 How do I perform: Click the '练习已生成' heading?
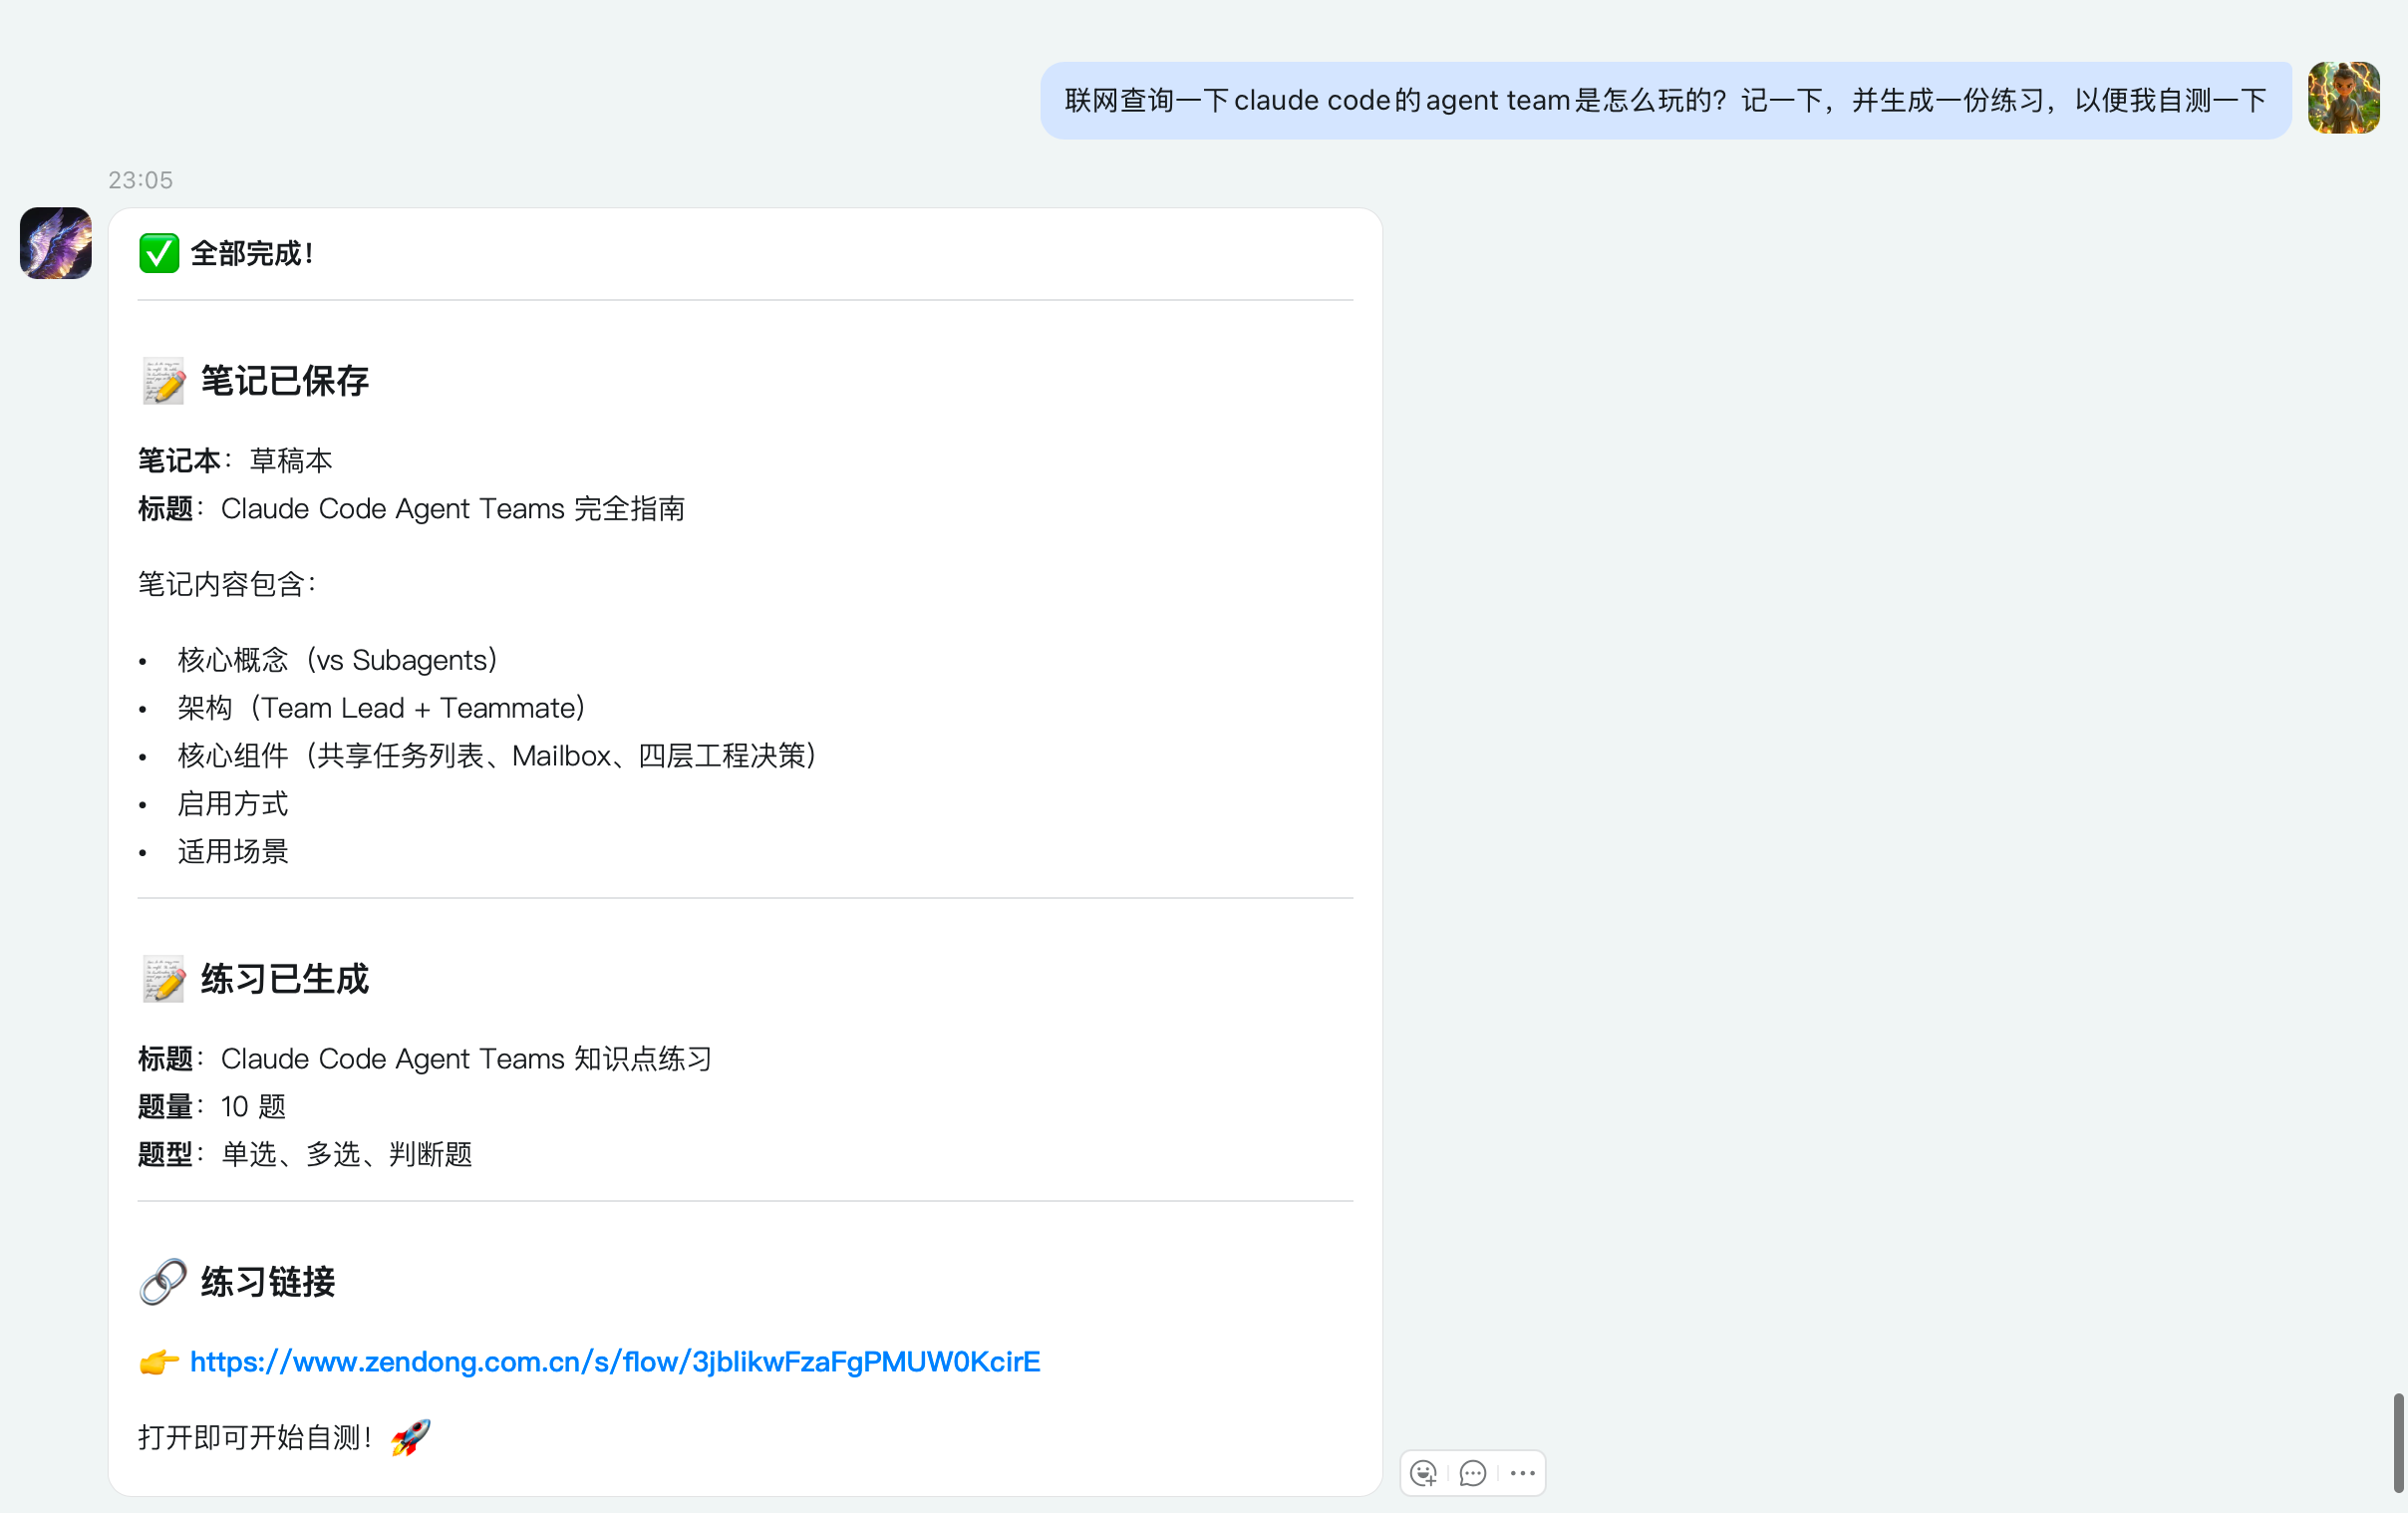pos(285,979)
